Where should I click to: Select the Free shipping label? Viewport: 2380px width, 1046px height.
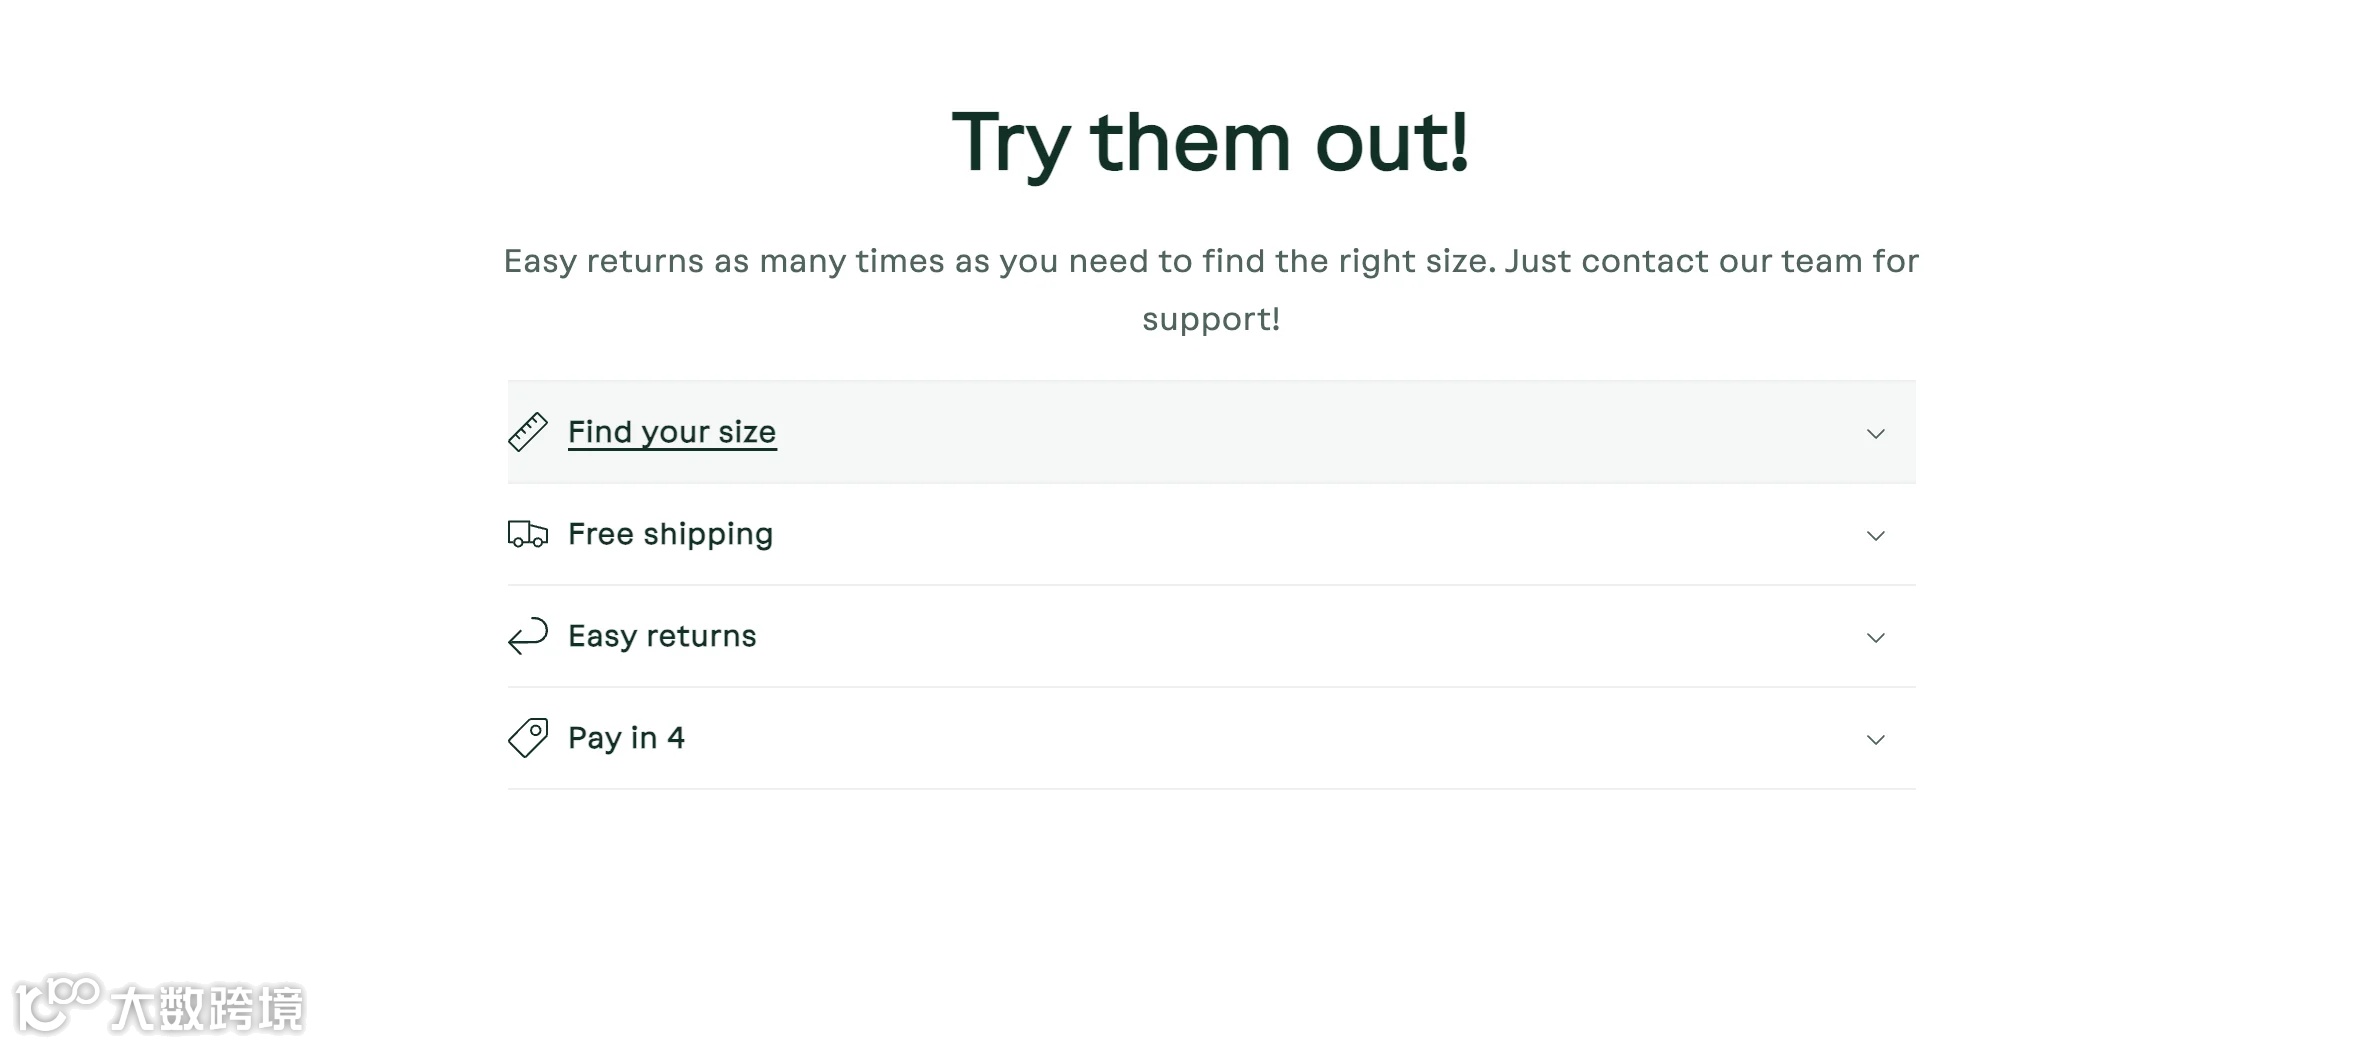click(670, 534)
